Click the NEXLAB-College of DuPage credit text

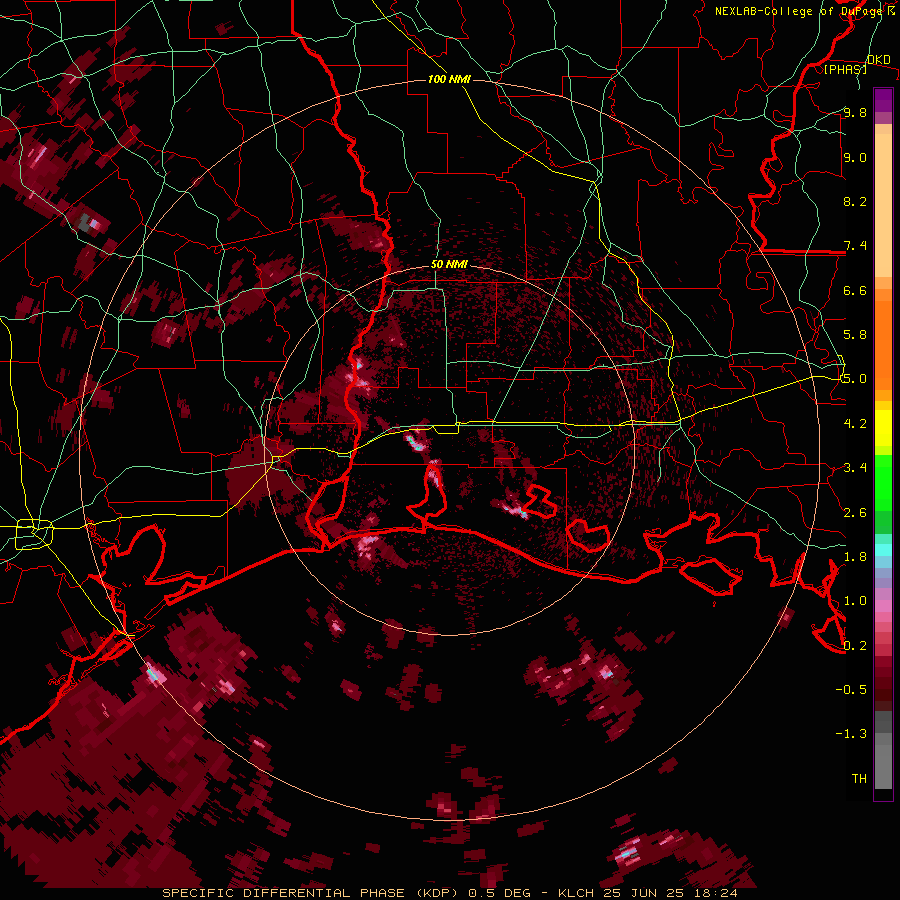coord(798,11)
